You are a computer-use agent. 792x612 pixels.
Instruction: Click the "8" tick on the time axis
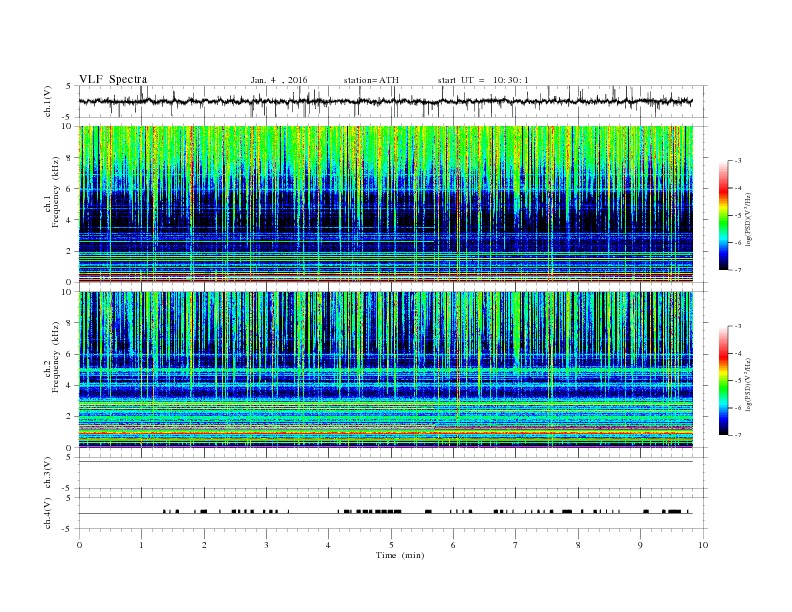pyautogui.click(x=578, y=545)
